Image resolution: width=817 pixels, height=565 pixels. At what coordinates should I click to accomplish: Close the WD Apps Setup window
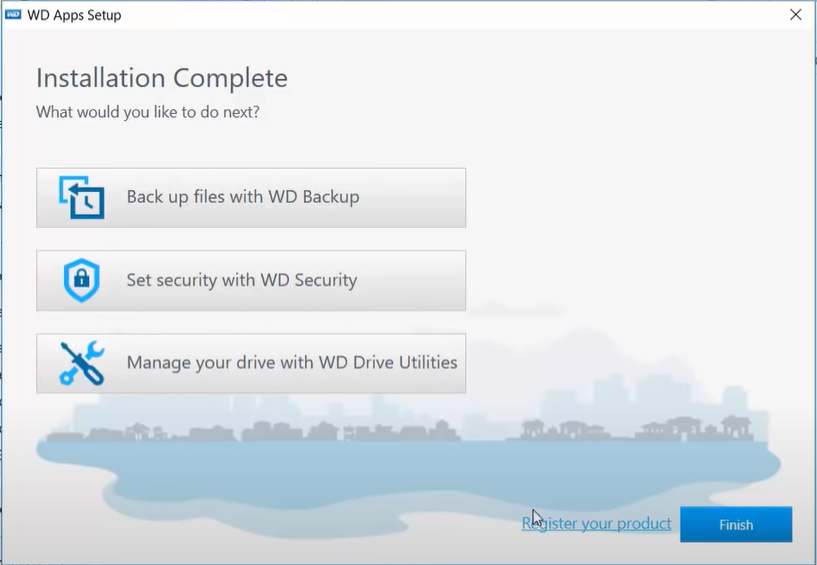796,15
